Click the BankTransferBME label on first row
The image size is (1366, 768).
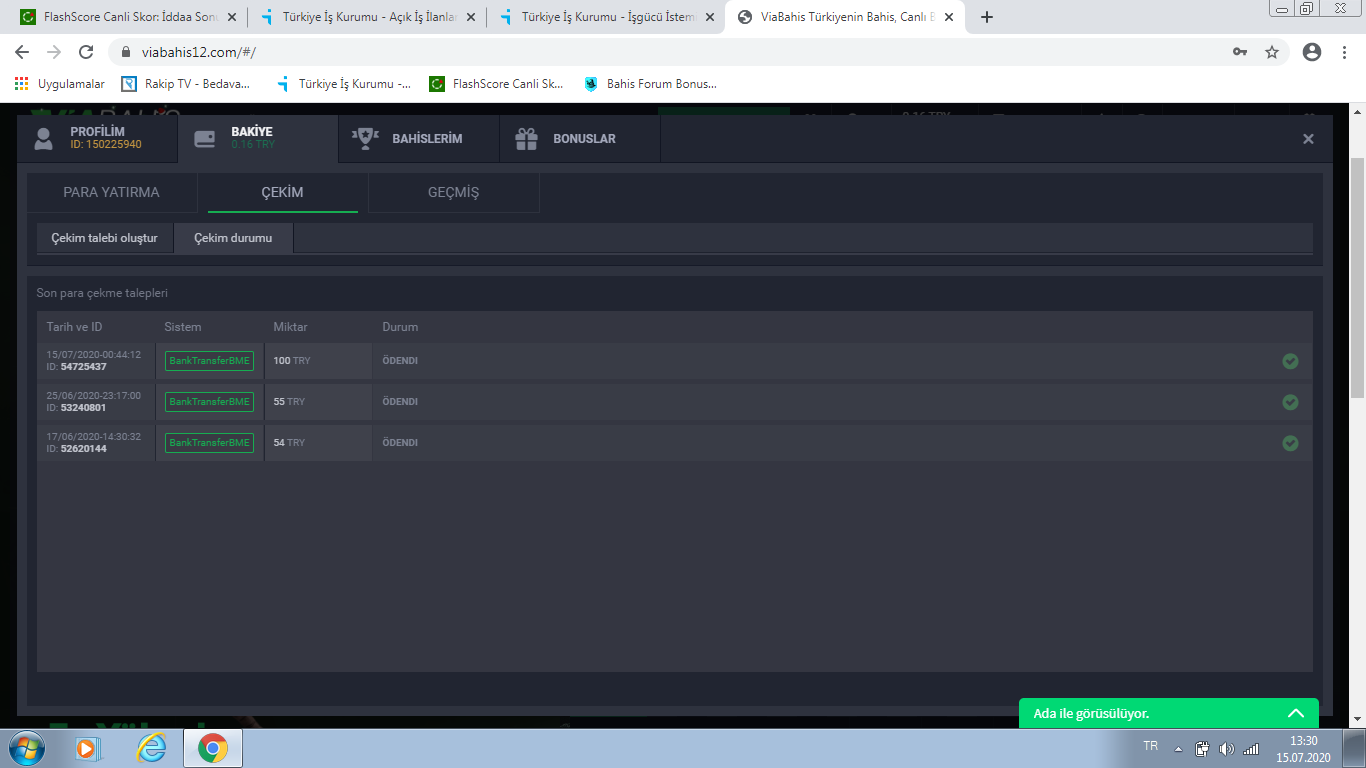point(209,361)
